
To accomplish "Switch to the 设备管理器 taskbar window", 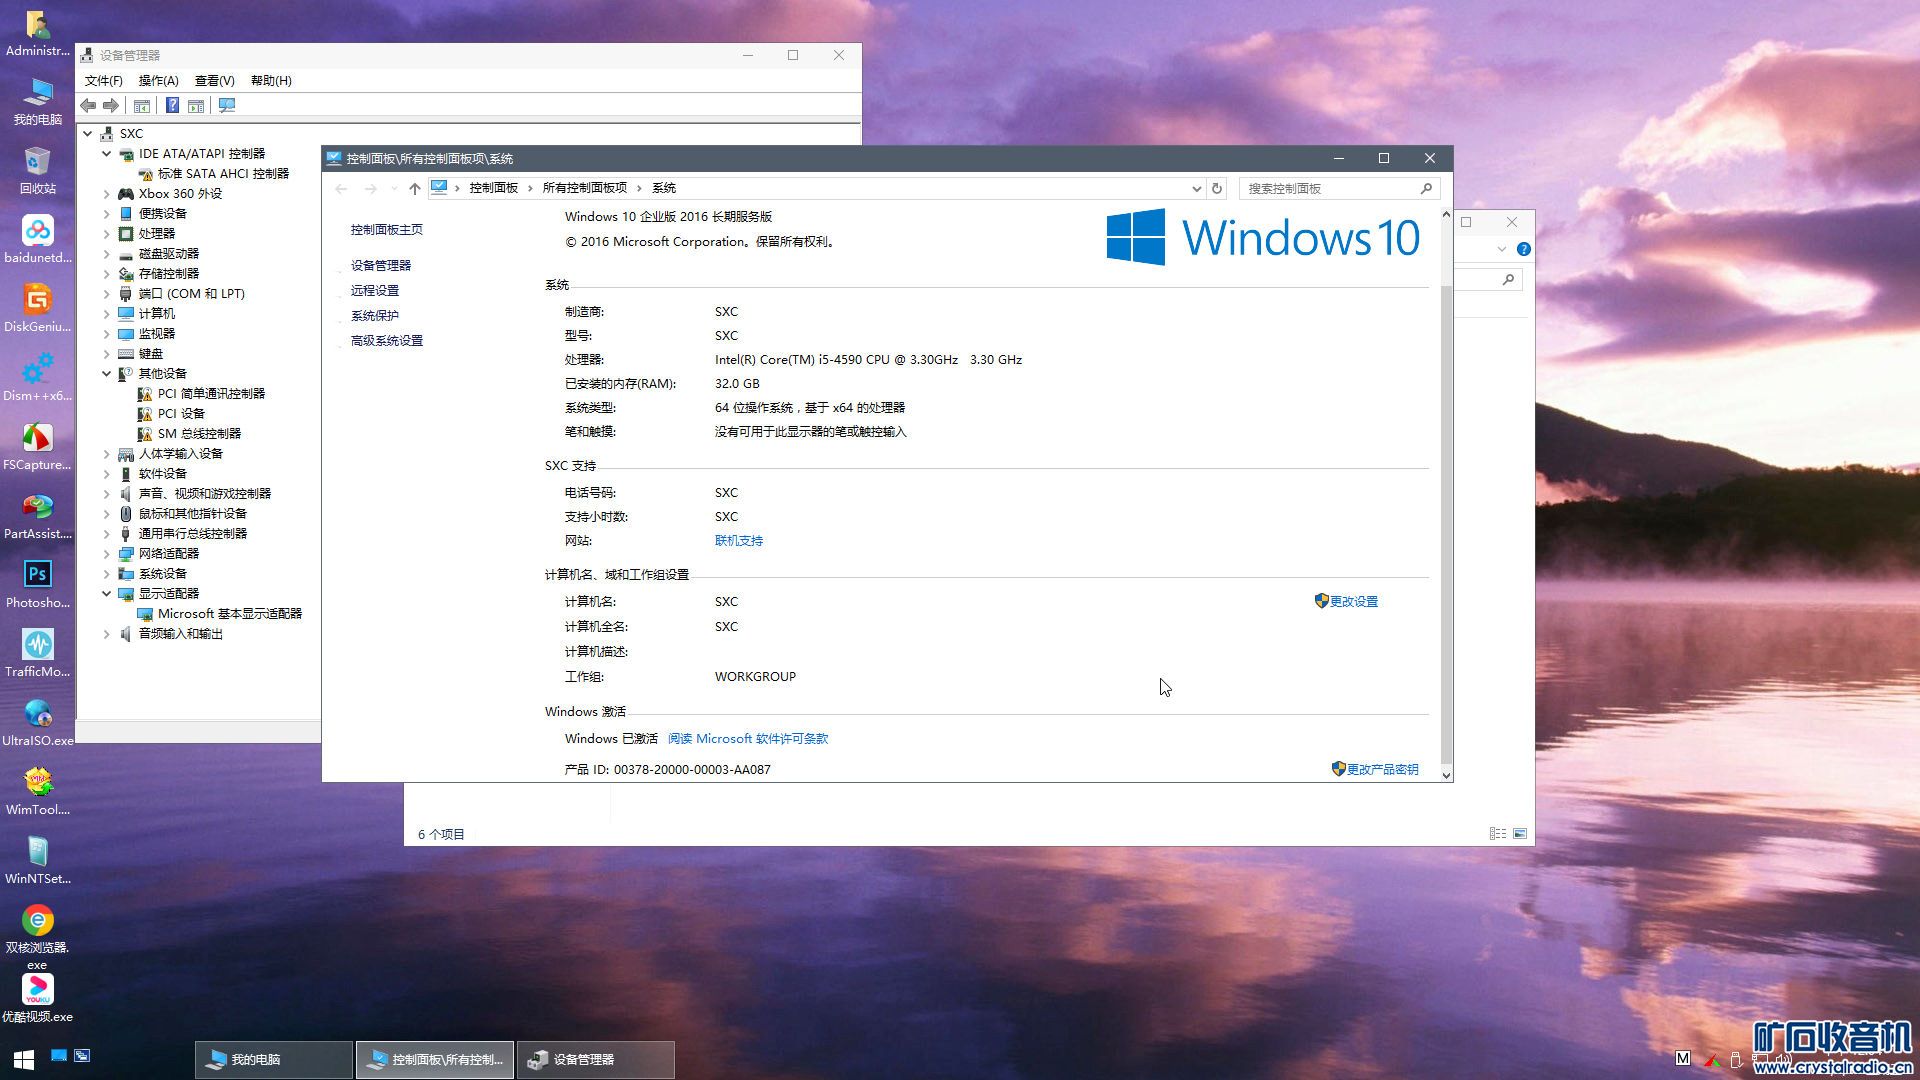I will (x=596, y=1059).
